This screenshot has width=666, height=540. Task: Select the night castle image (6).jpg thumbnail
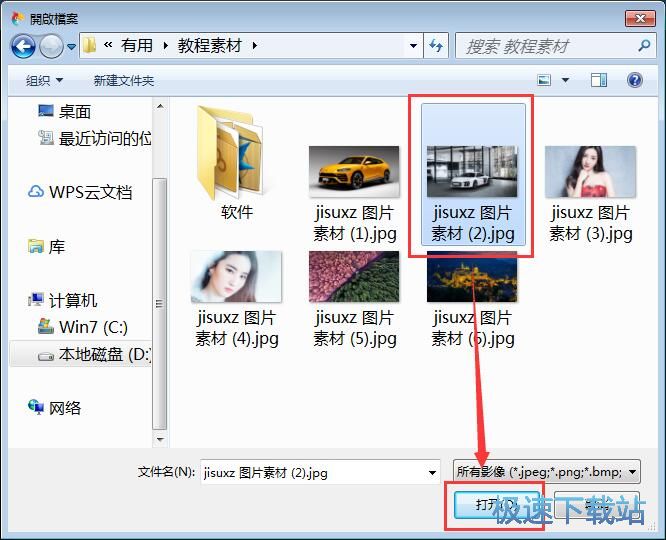[x=472, y=277]
